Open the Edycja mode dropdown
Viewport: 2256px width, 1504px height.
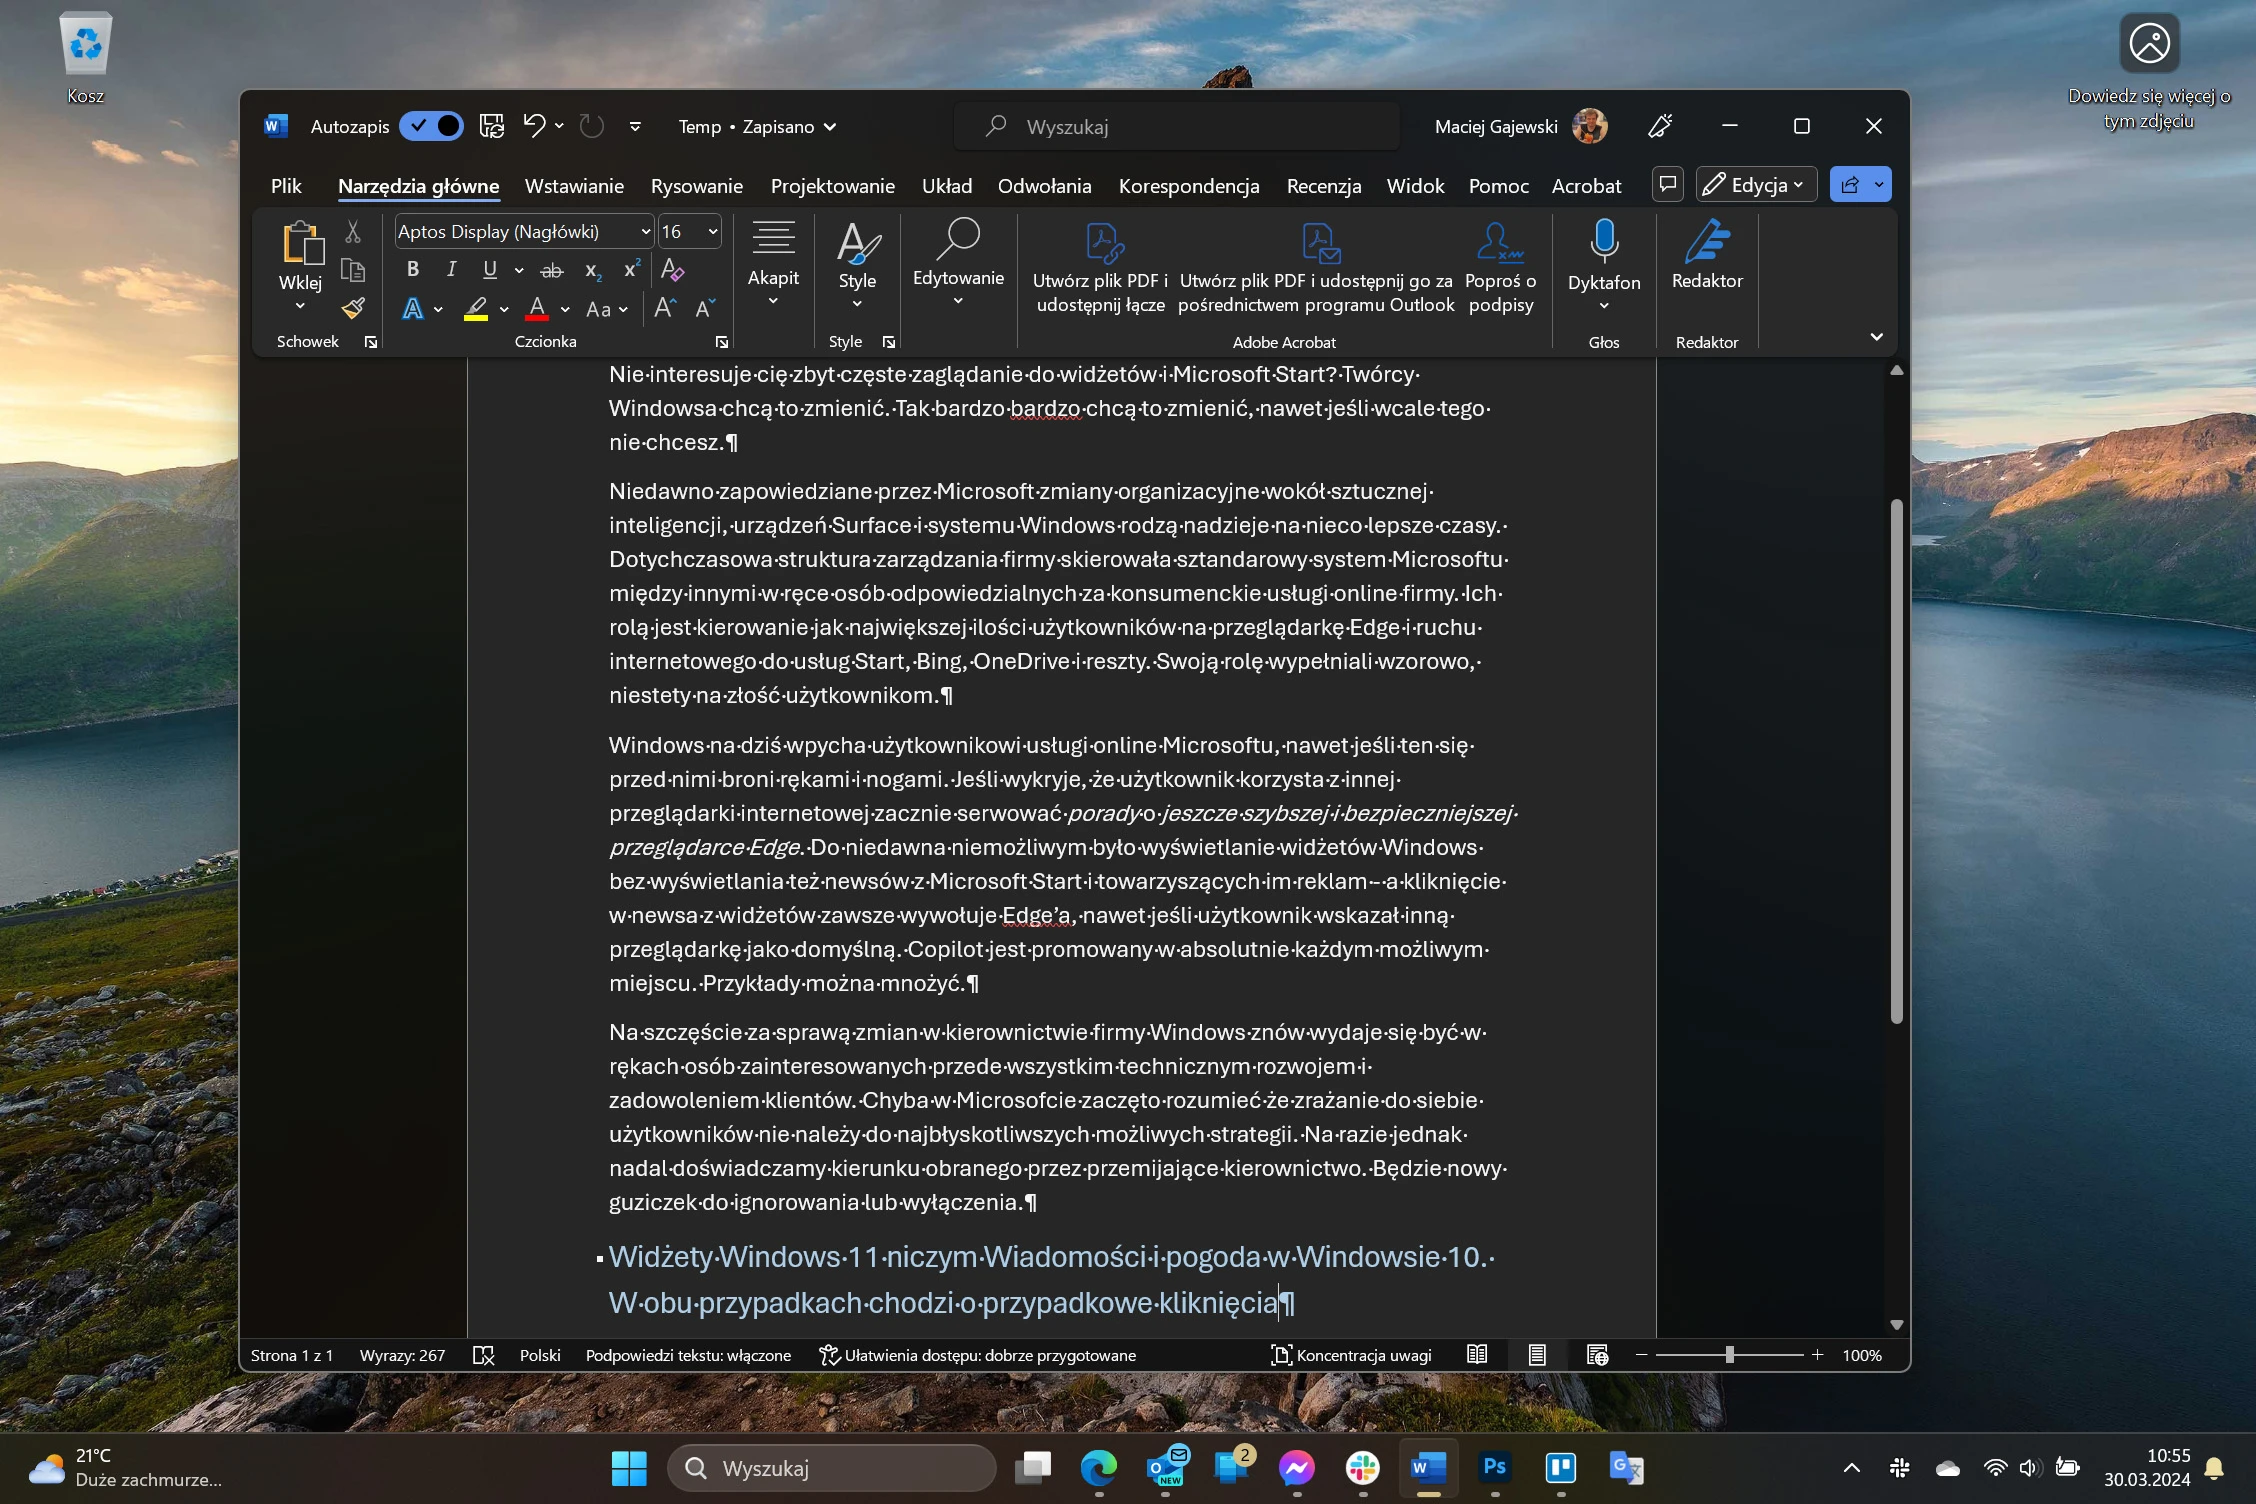(1756, 185)
